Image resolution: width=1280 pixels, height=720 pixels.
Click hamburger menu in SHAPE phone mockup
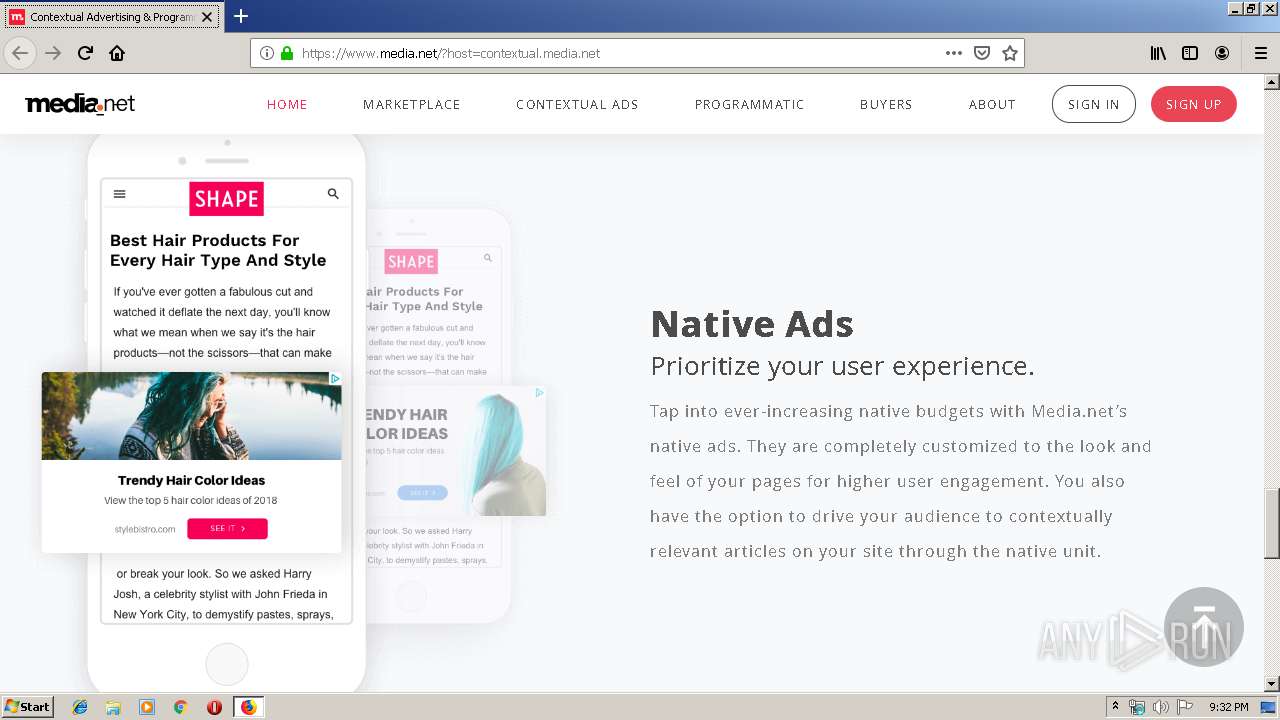click(119, 194)
